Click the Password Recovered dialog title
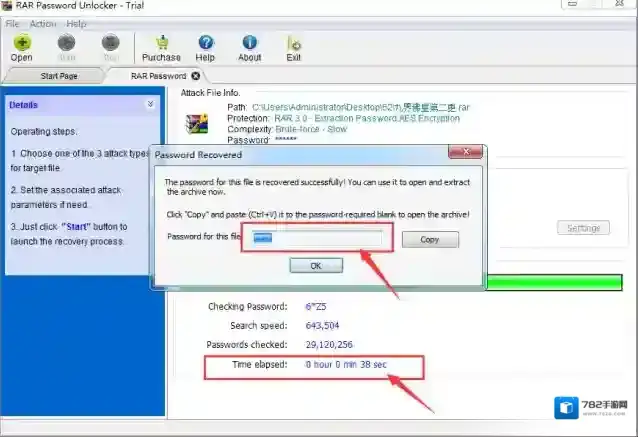Screen dimensions: 638x437 tap(198, 155)
